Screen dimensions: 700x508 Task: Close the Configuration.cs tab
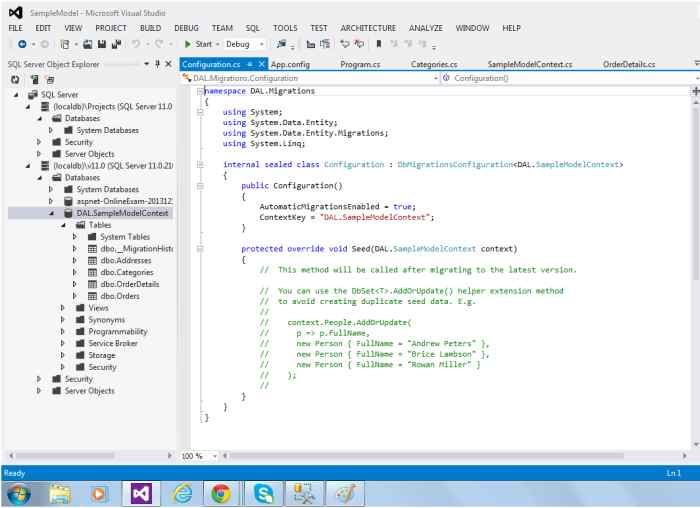pos(262,64)
